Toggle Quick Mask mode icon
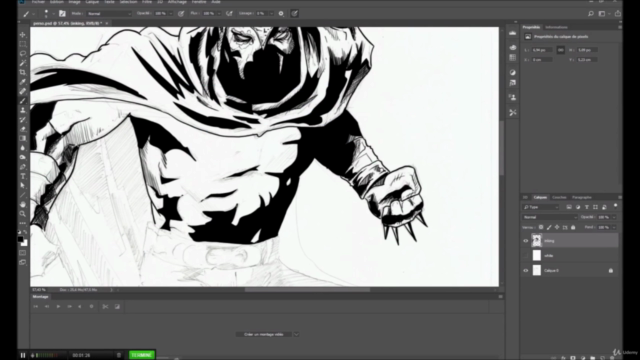The image size is (640, 360). [23, 253]
